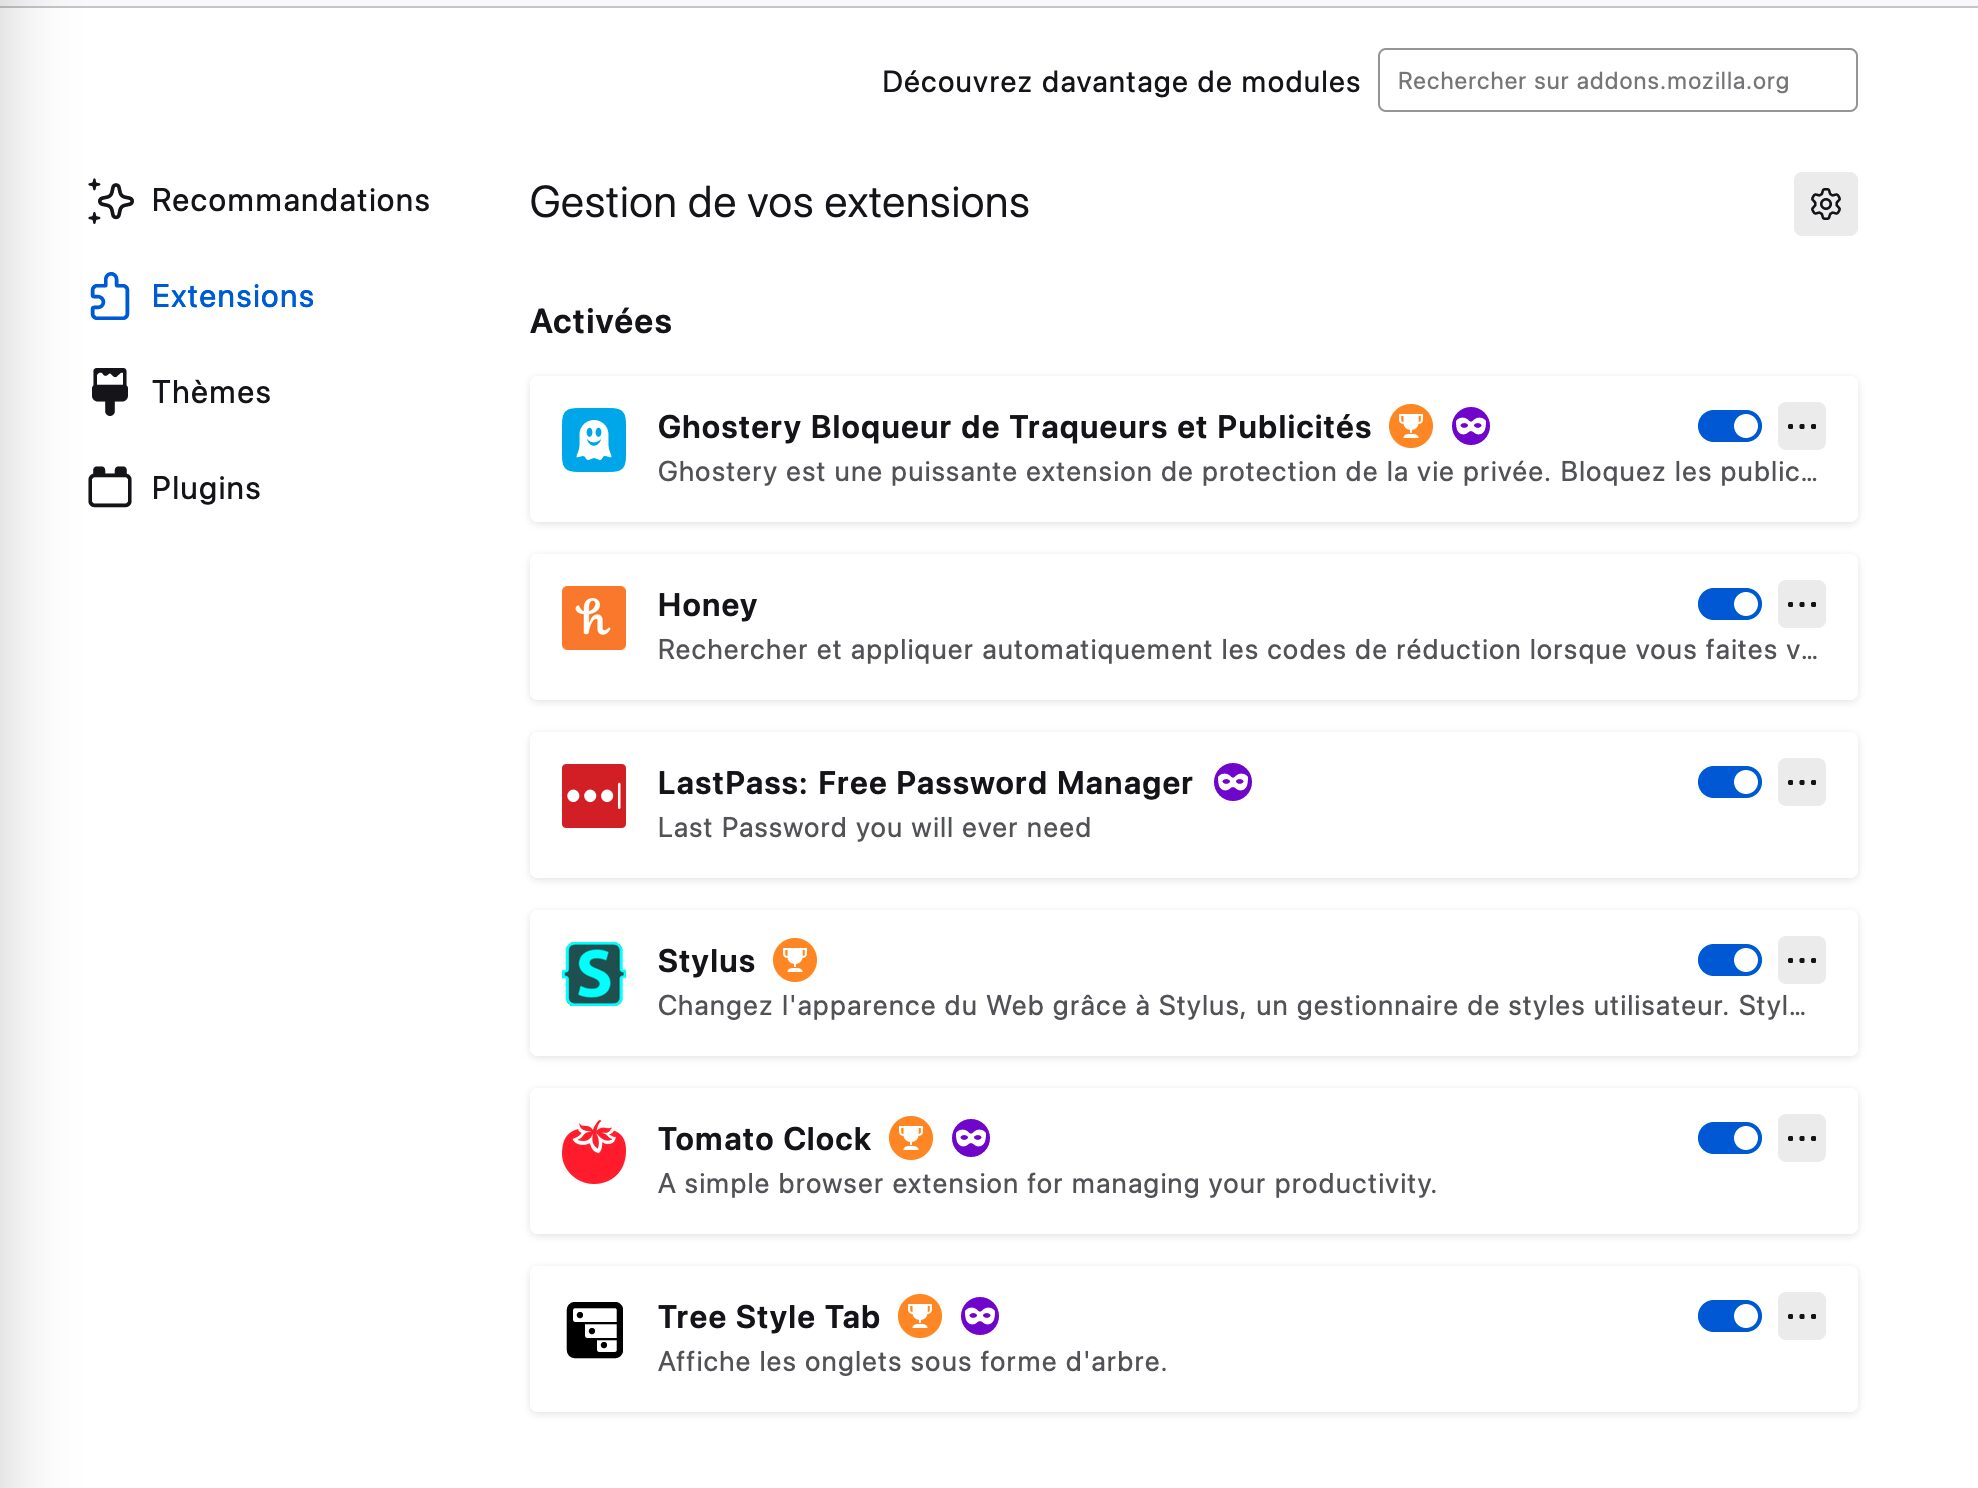Go to the Plugins section
The height and width of the screenshot is (1488, 1978).
coord(175,488)
